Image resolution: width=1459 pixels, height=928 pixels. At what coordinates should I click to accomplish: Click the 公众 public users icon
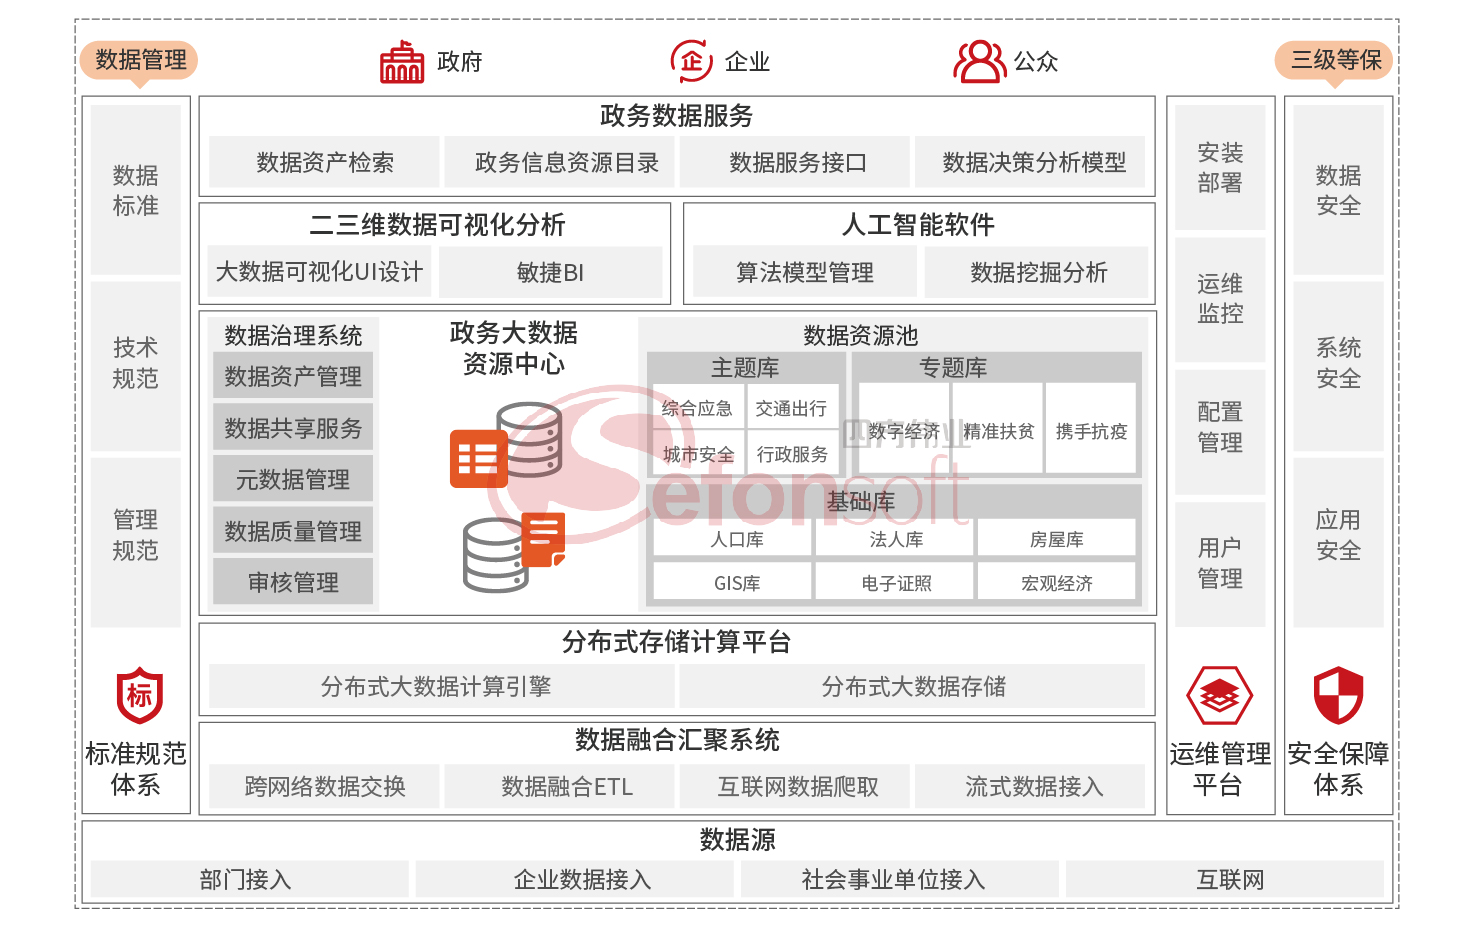(x=979, y=62)
